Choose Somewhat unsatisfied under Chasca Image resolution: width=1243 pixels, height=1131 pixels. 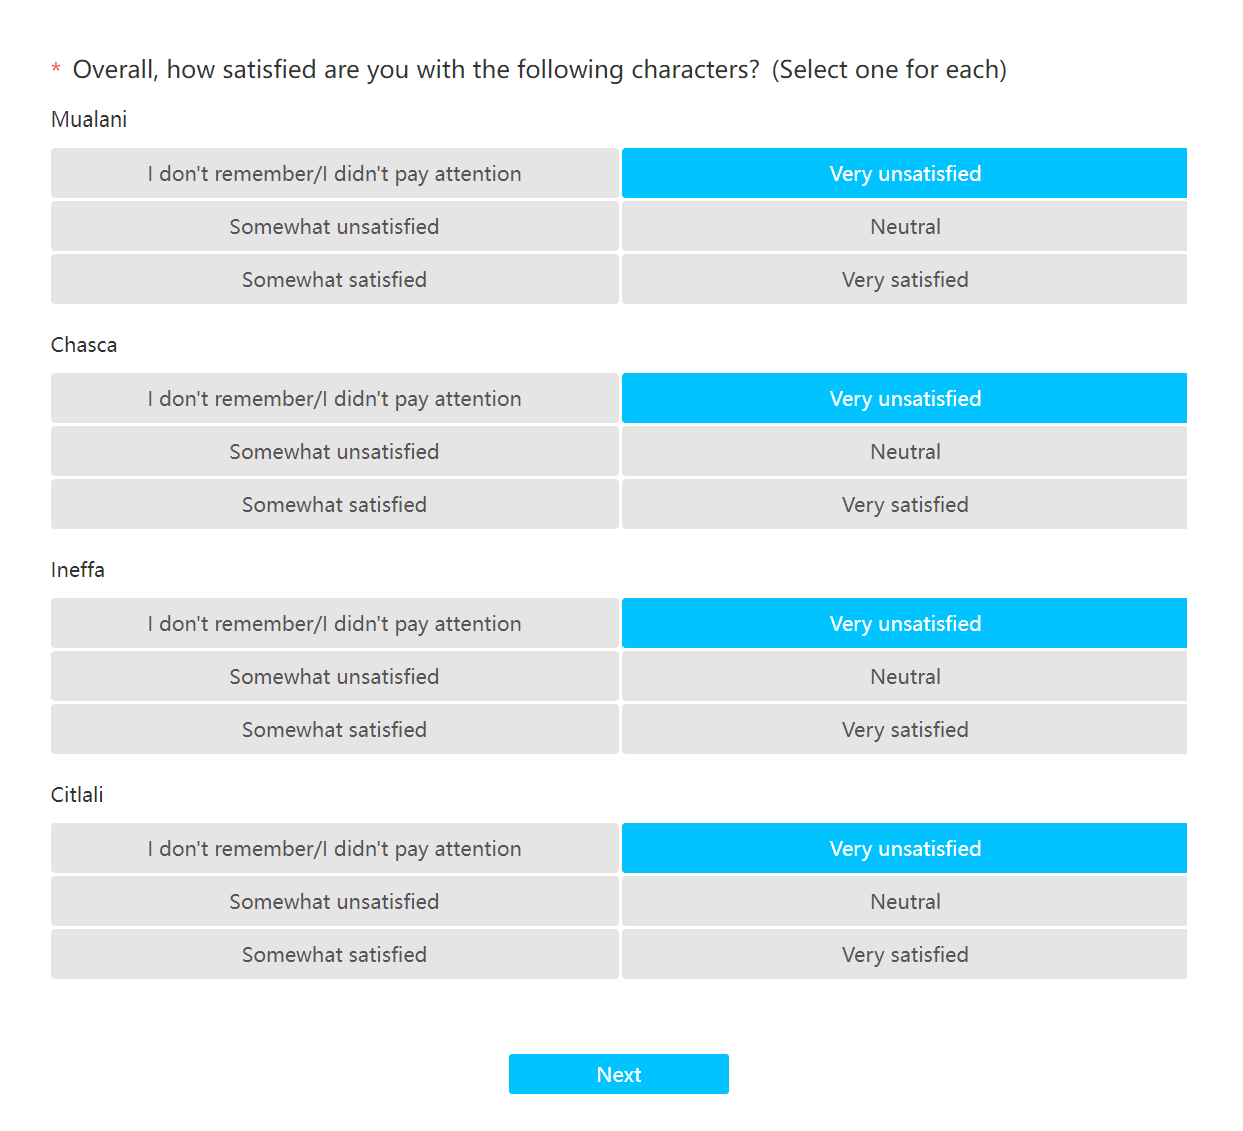point(334,451)
